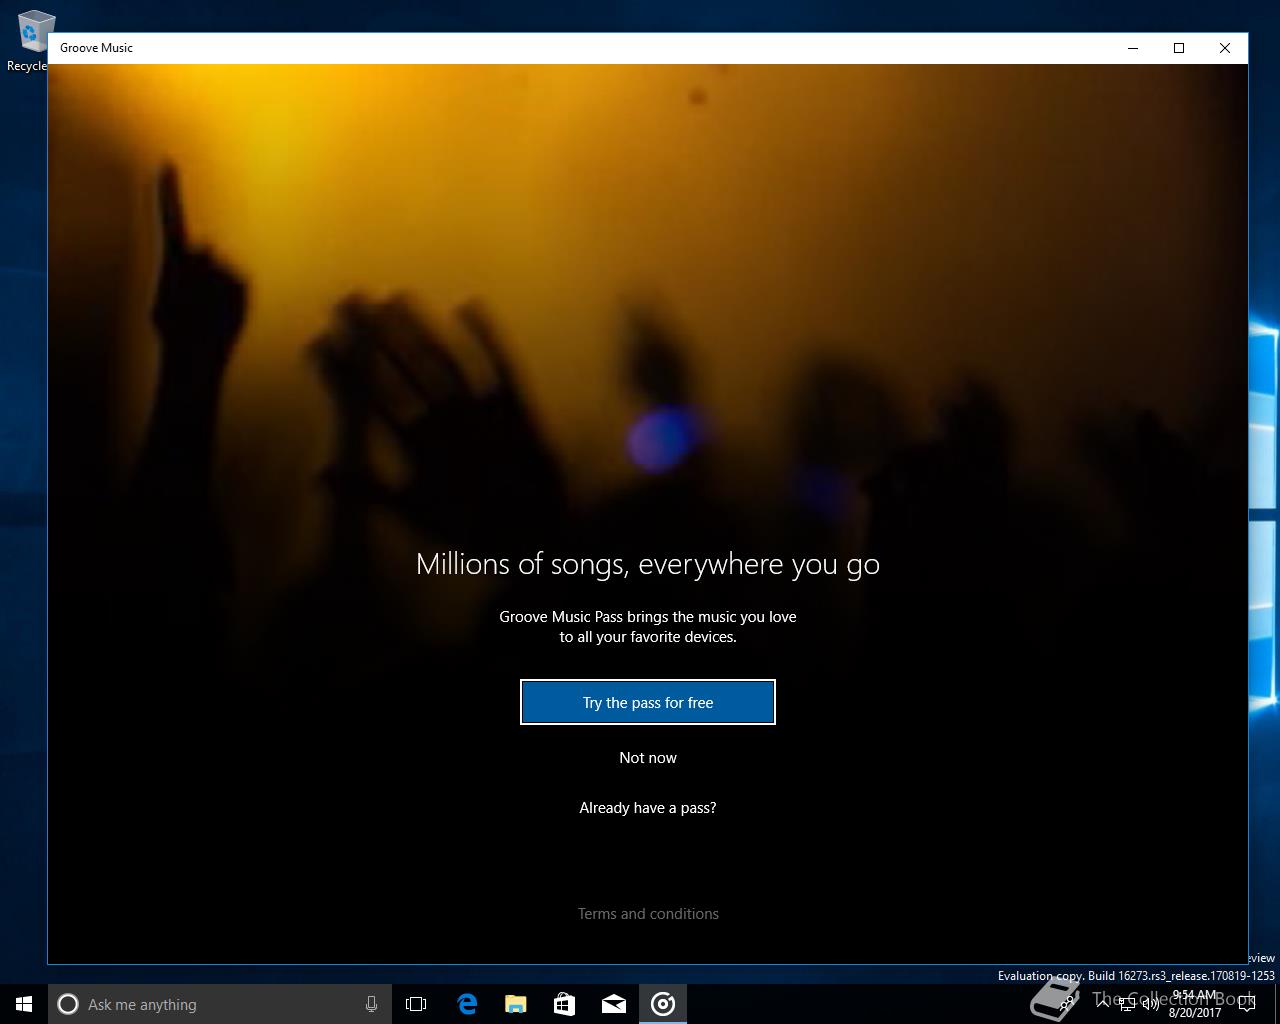Viewport: 1280px width, 1024px height.
Task: Click the Groove Music taskbar icon
Action: click(663, 1004)
